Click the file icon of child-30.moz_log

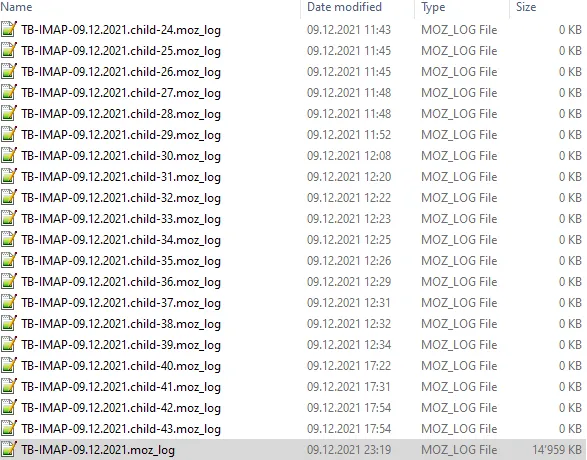coord(9,155)
